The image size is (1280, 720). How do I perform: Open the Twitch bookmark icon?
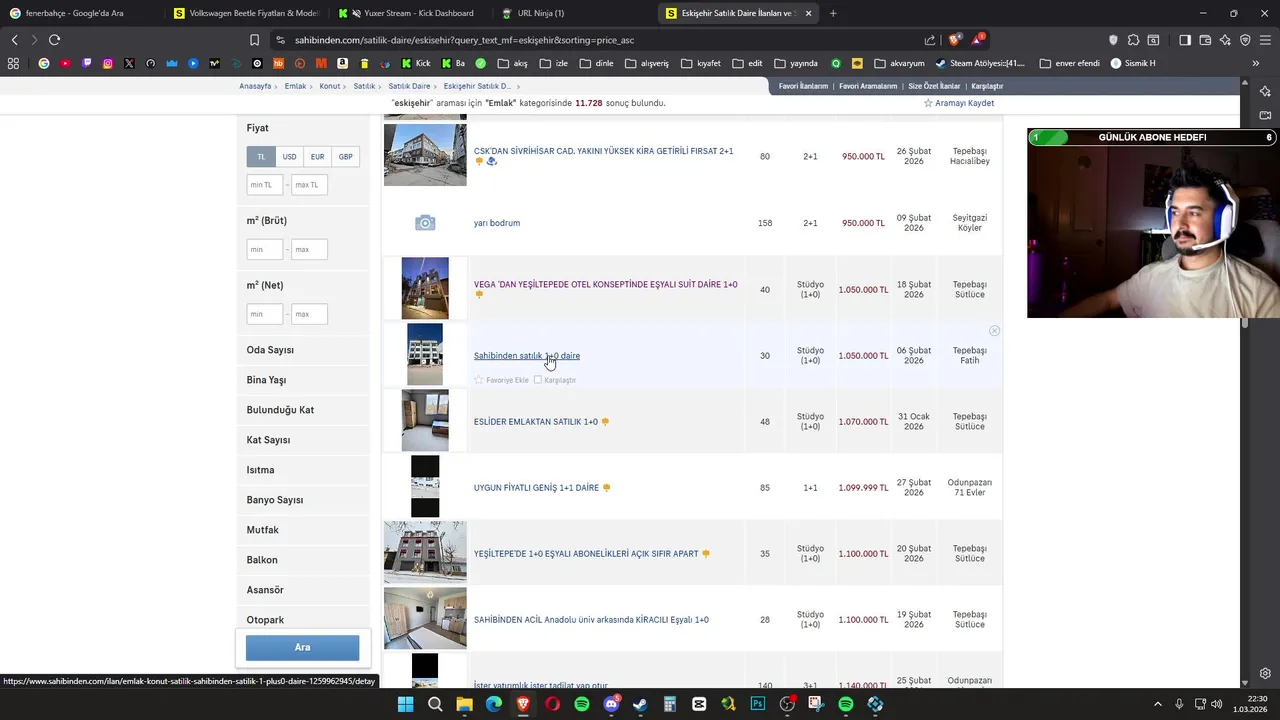87,63
